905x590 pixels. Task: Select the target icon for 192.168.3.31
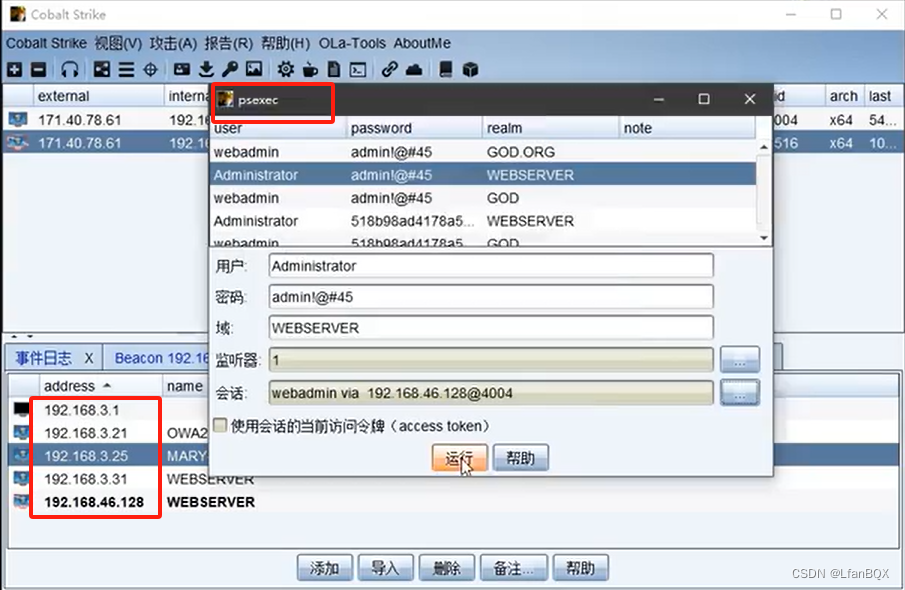point(21,479)
